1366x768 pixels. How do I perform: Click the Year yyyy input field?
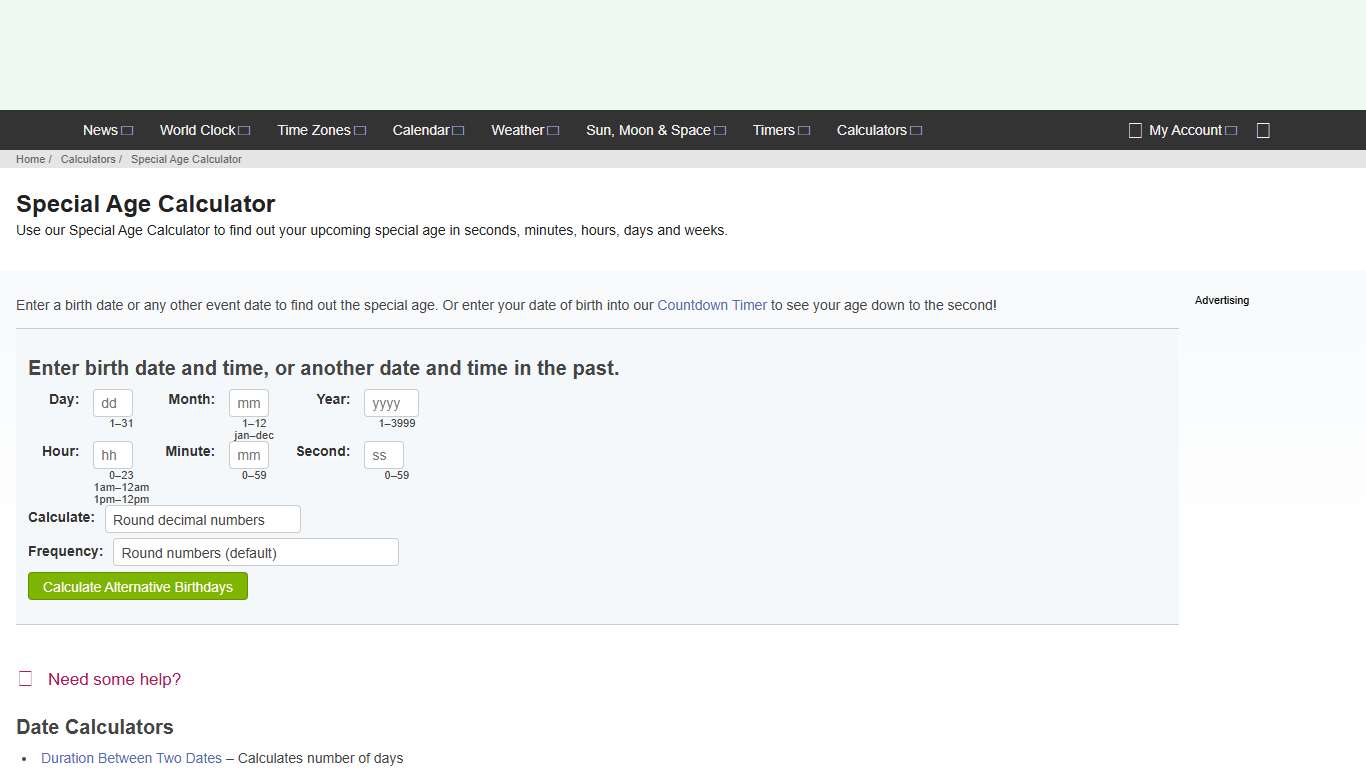click(390, 403)
